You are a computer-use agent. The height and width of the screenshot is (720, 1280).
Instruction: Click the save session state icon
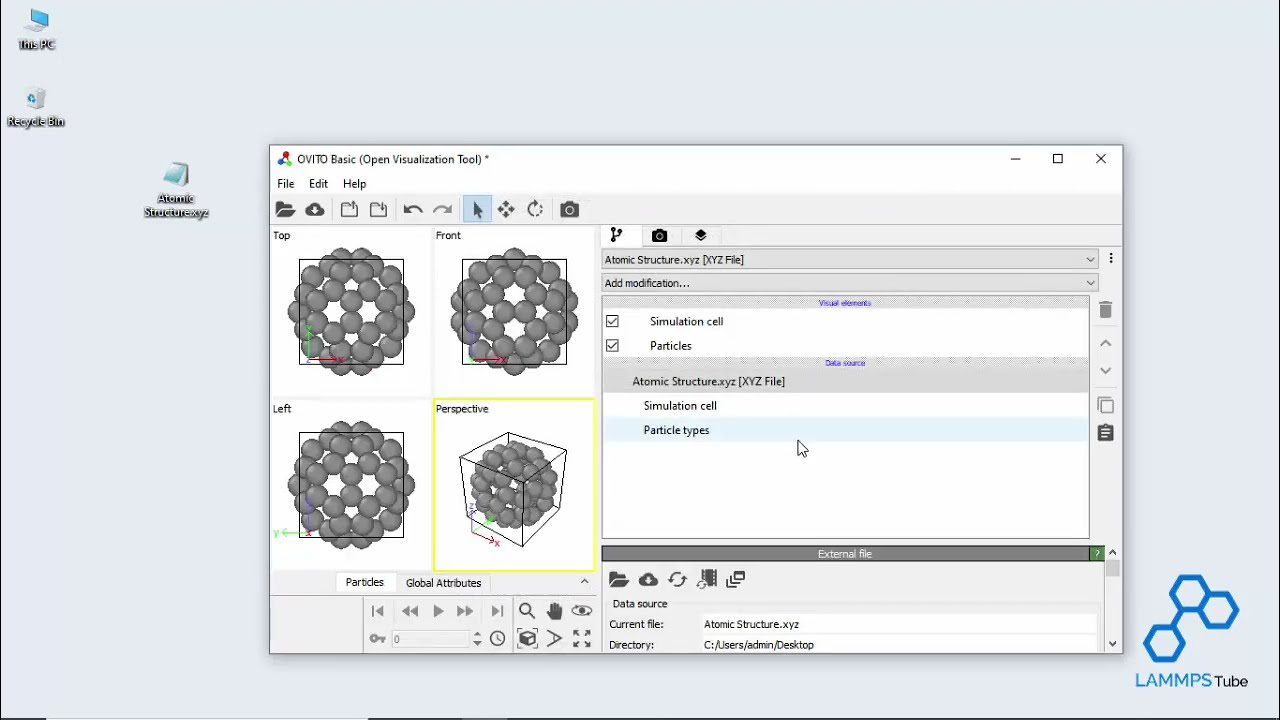coord(378,210)
